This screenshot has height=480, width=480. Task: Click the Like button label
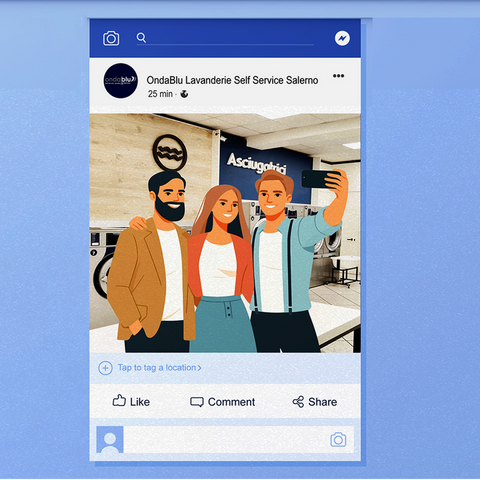[140, 402]
